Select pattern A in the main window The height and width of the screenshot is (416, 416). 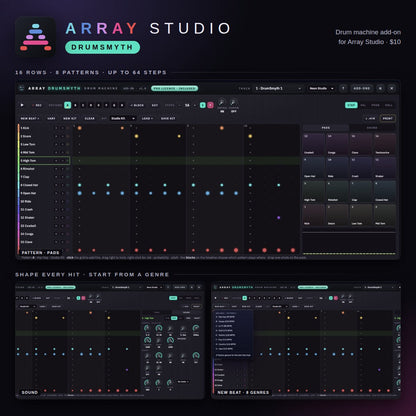pyautogui.click(x=68, y=105)
